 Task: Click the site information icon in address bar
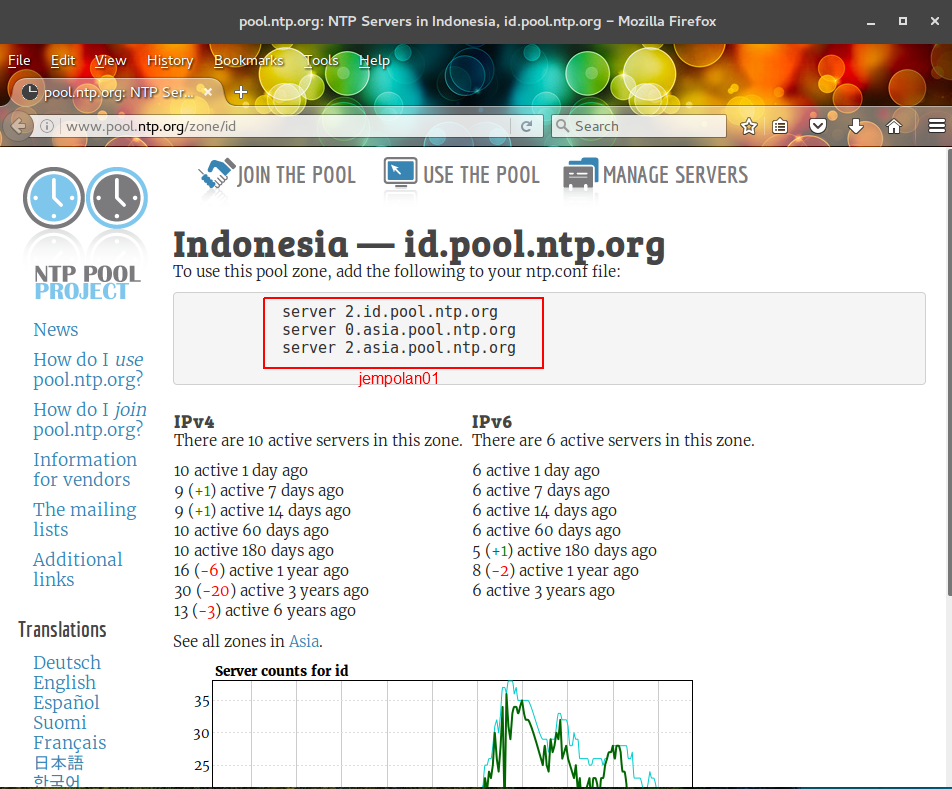point(46,126)
